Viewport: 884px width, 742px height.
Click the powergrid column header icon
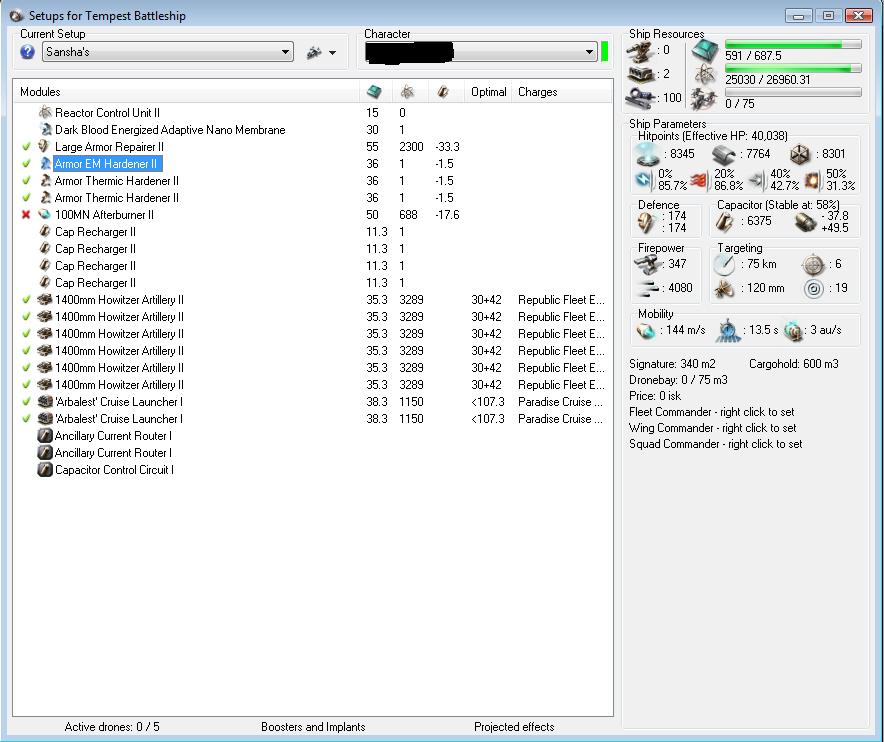[x=407, y=91]
